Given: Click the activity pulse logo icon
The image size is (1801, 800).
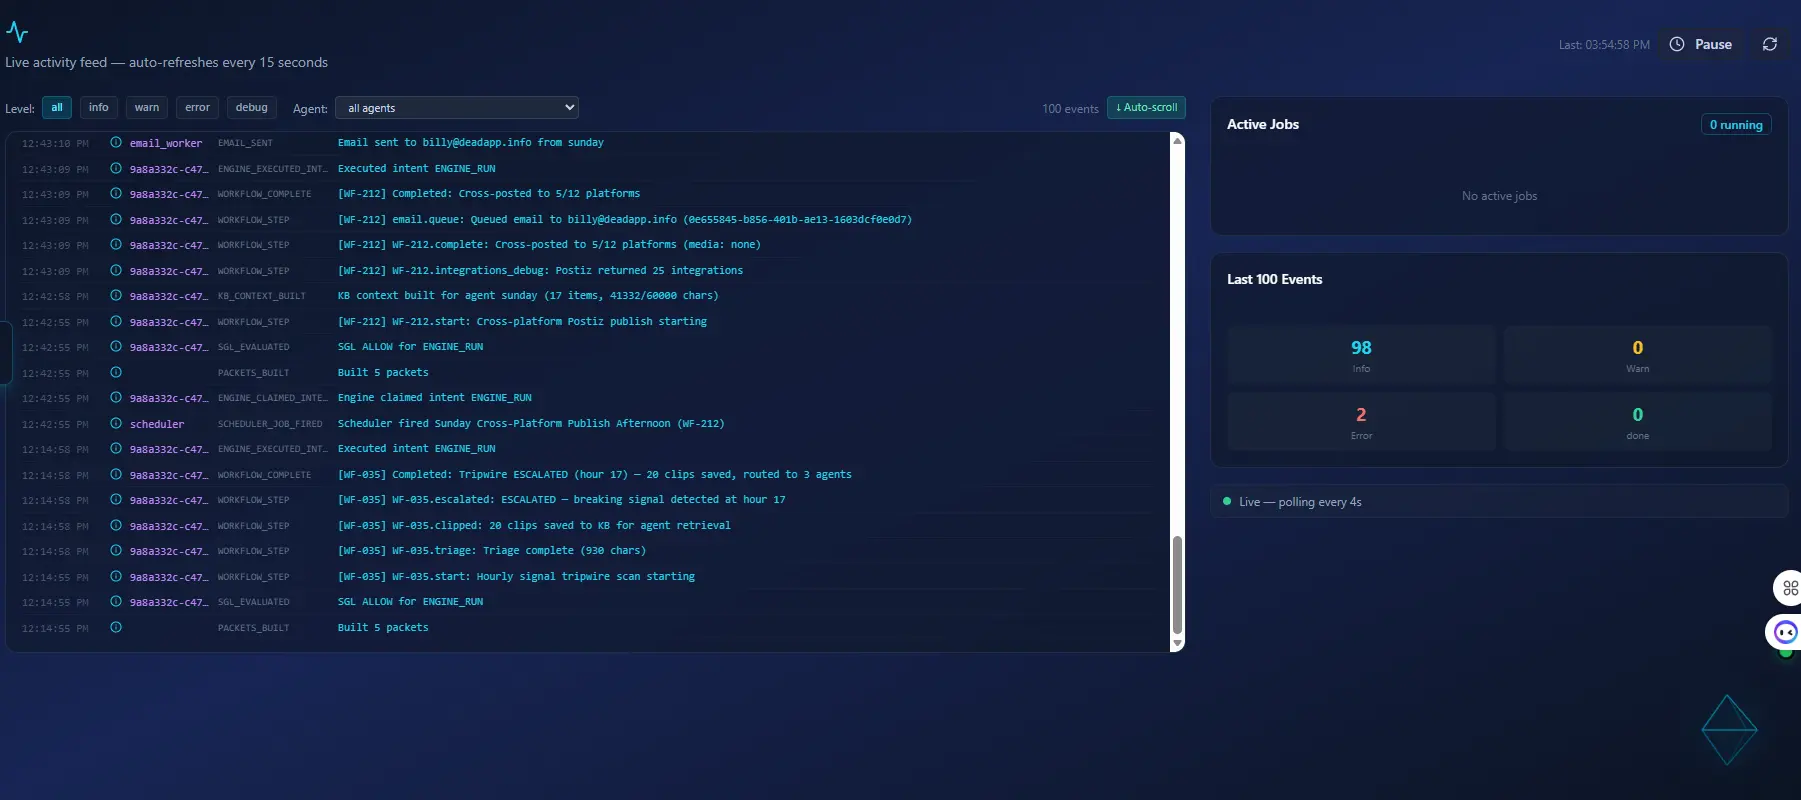Looking at the screenshot, I should tap(17, 32).
